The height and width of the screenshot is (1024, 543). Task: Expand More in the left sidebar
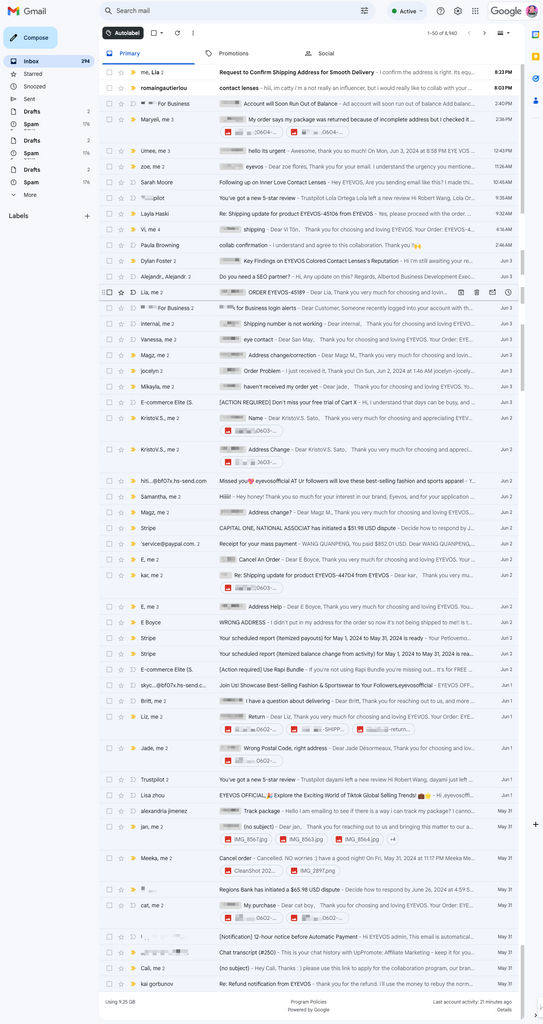[x=24, y=195]
